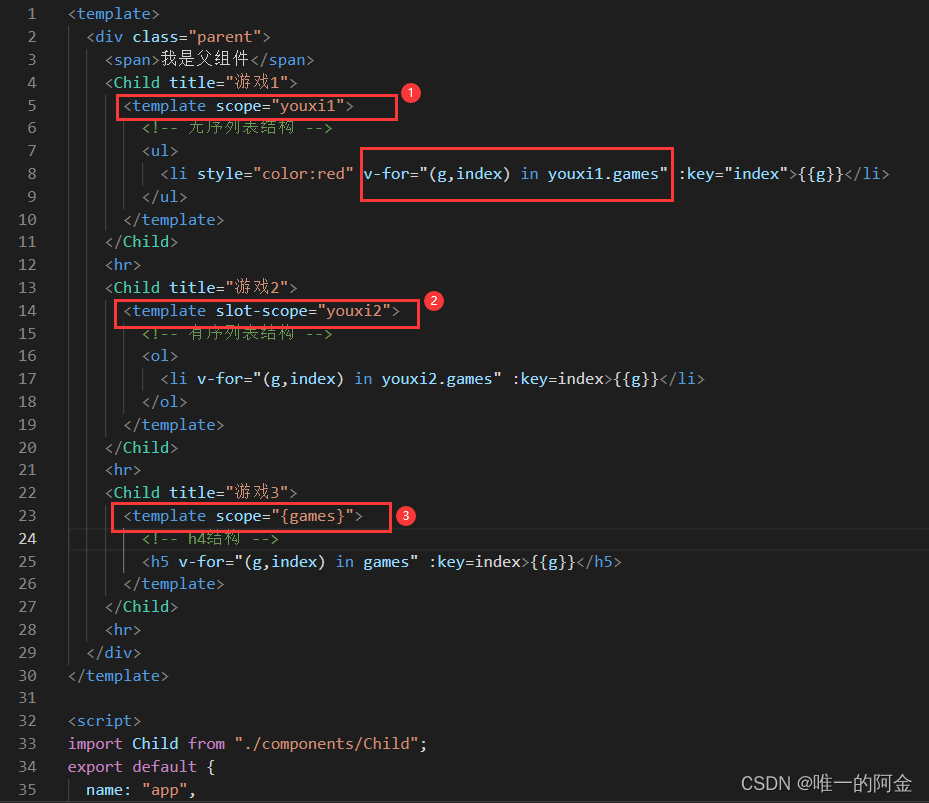Click style="color:red" on line 8
Screen dimensions: 929x803
[x=276, y=174]
